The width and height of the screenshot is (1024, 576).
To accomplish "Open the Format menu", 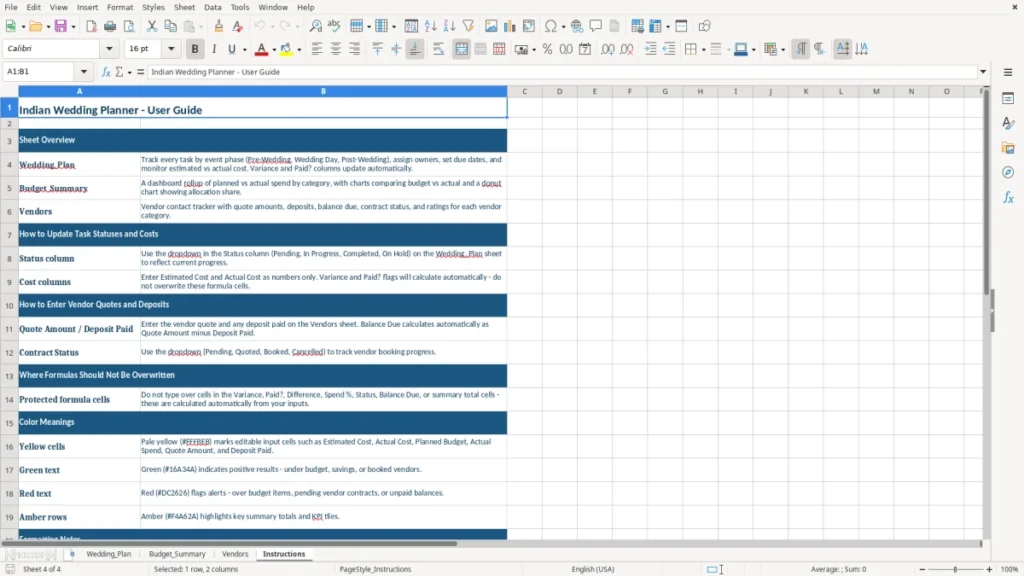I will (120, 7).
